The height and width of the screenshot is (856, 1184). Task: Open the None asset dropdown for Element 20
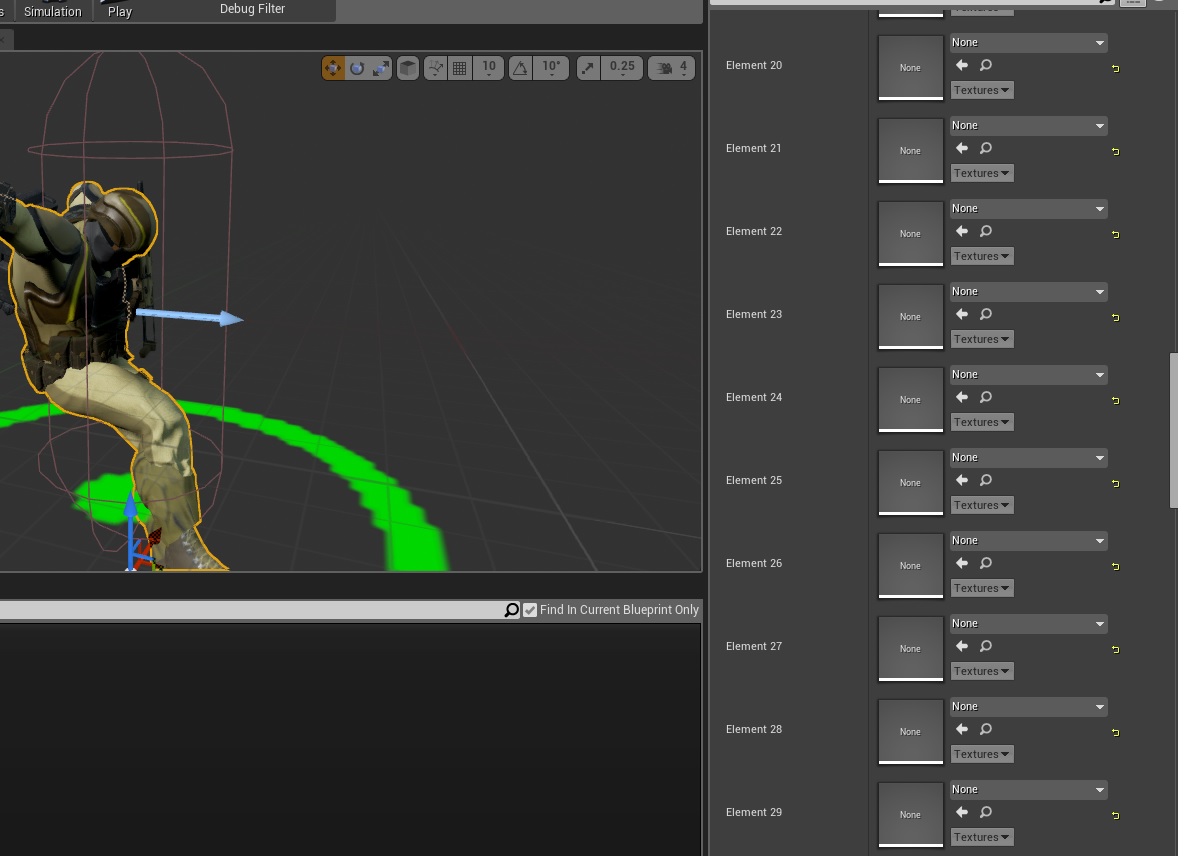(1028, 43)
